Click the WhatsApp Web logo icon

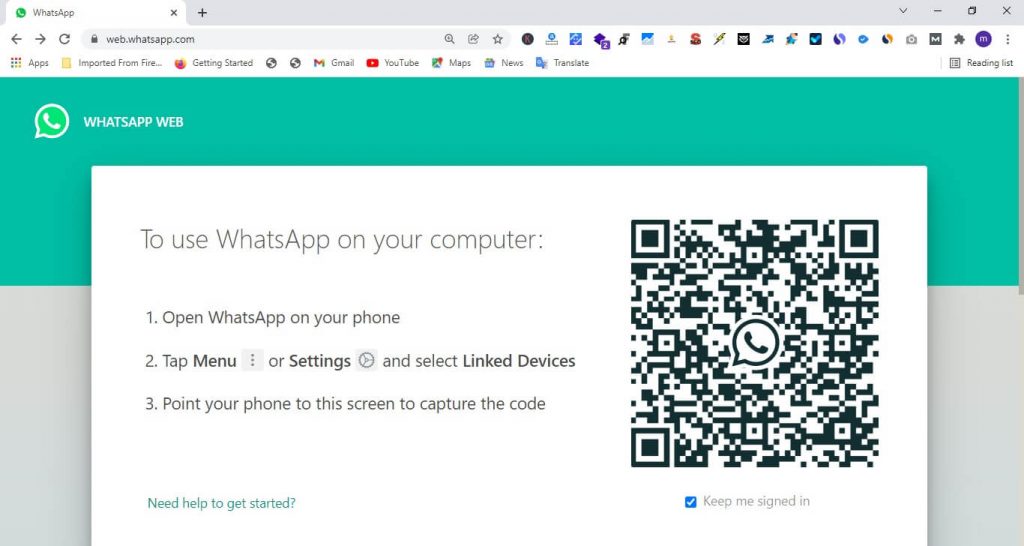(x=52, y=121)
